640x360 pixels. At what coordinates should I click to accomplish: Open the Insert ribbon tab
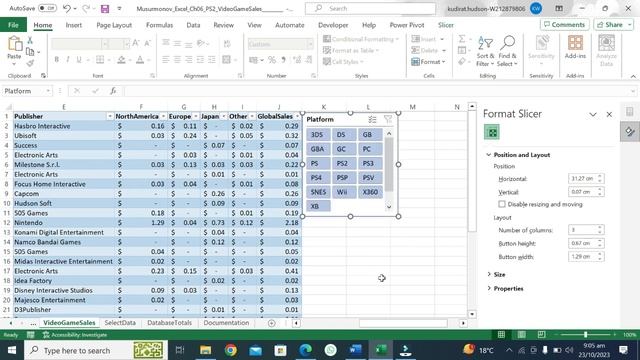pos(73,25)
